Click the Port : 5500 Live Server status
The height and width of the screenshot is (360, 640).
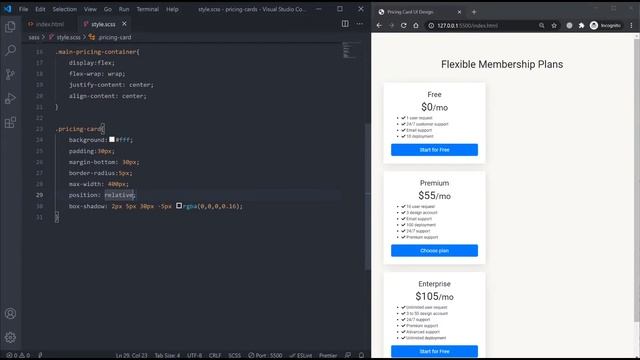(x=265, y=356)
